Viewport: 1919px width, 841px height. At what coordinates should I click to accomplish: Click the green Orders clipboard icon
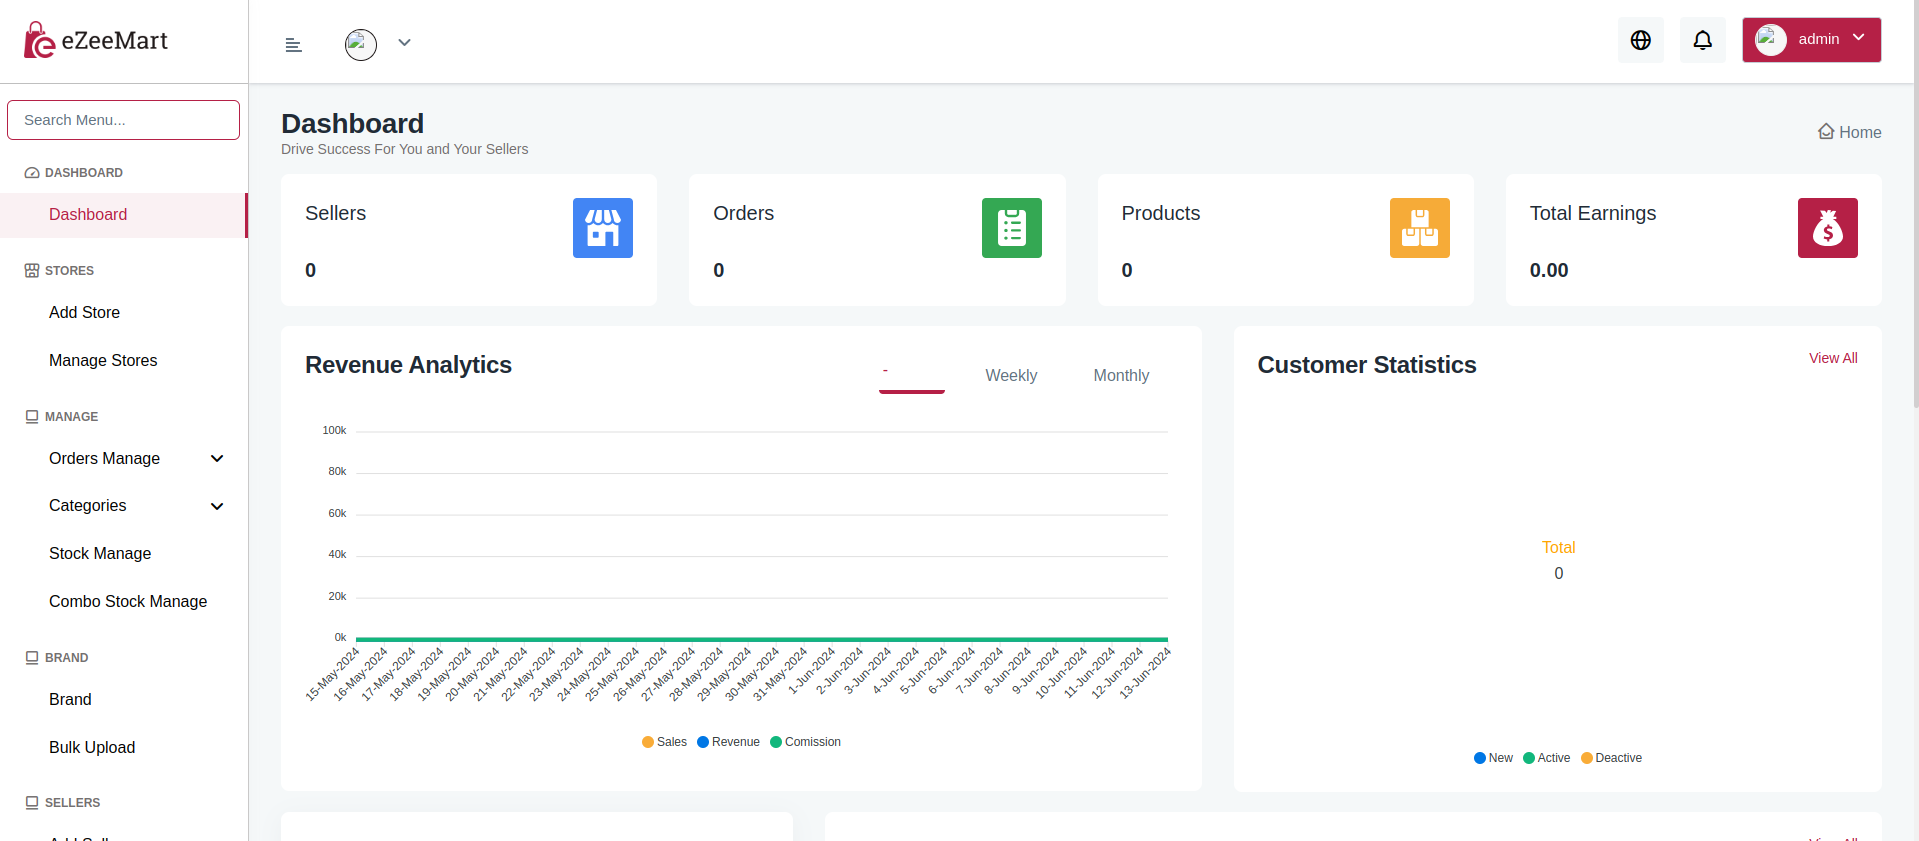click(1011, 228)
